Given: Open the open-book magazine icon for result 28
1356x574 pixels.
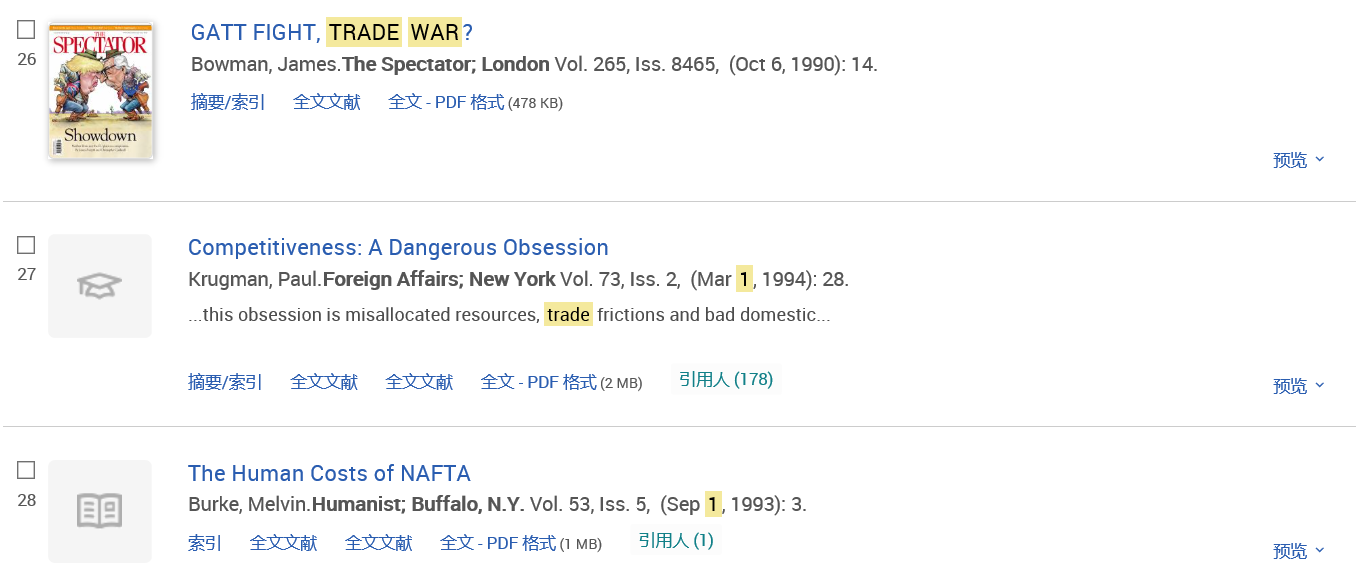Looking at the screenshot, I should (x=100, y=511).
